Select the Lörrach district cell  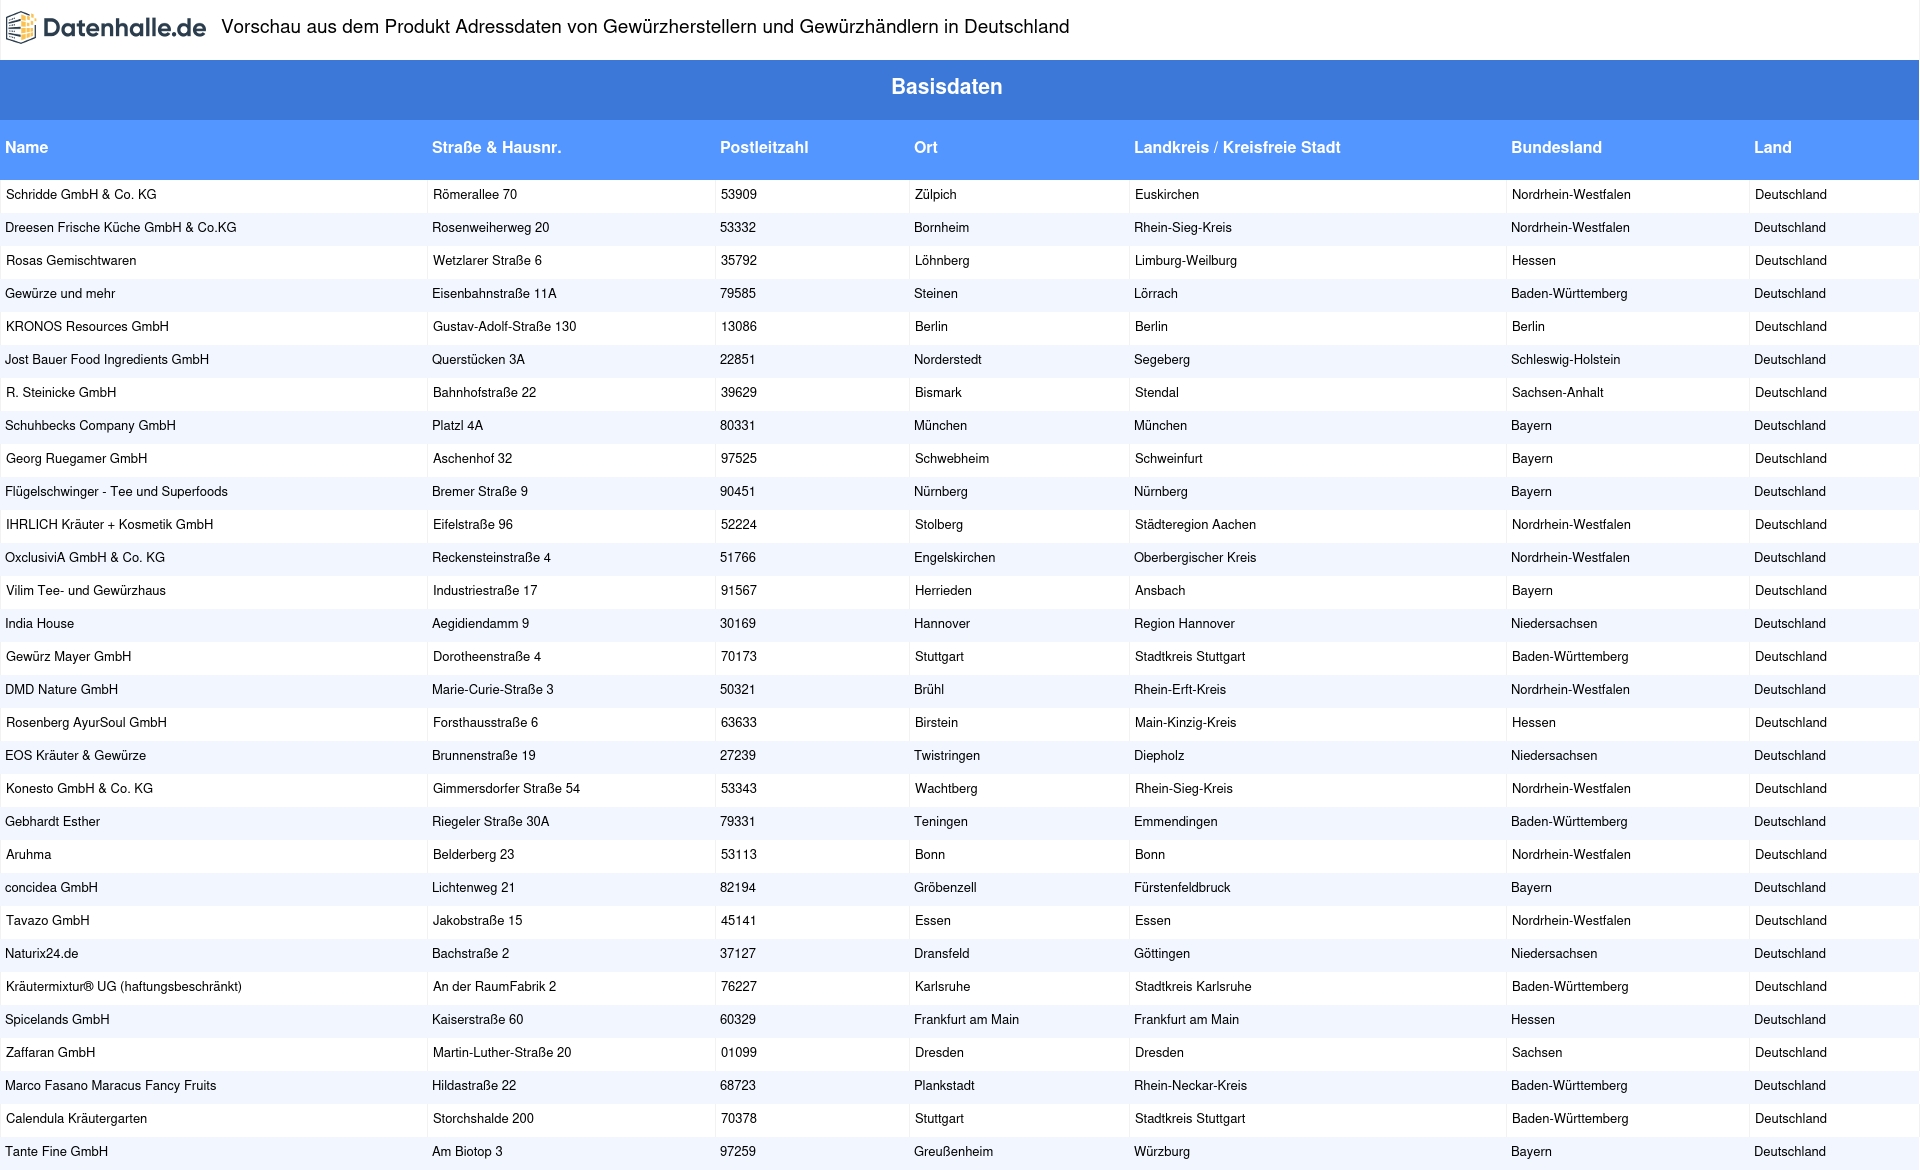(x=1156, y=294)
